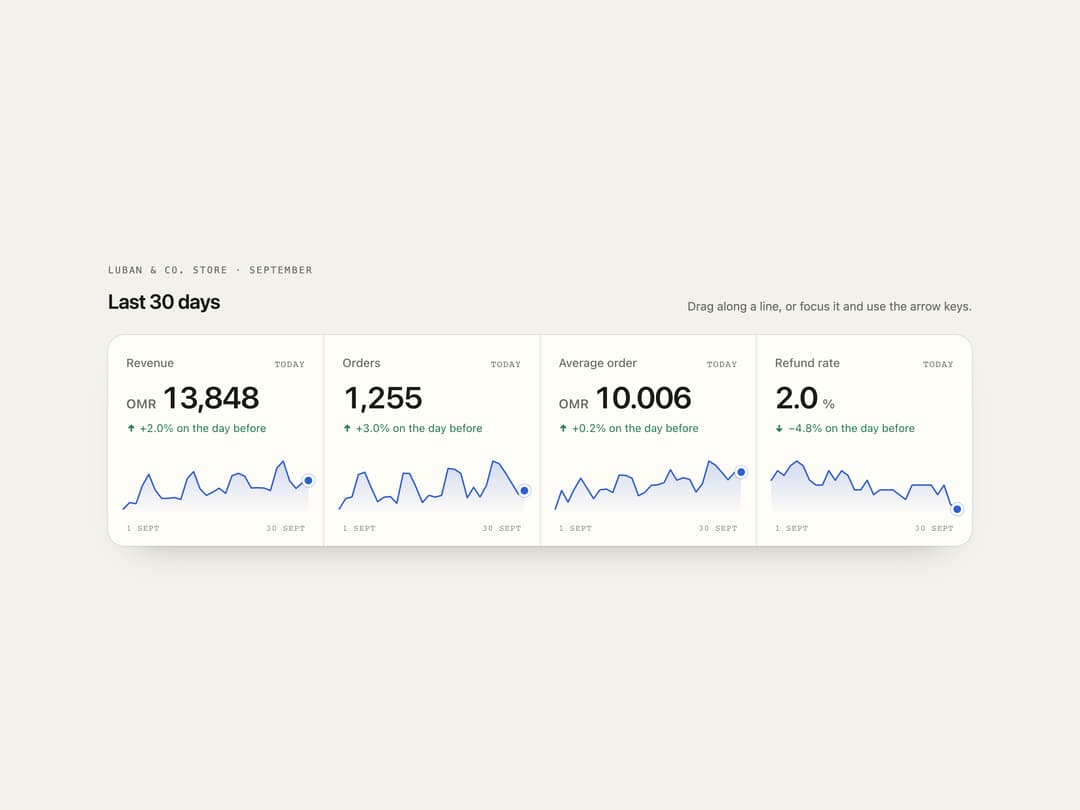Click the Refund rate value 2.0
This screenshot has width=1080, height=810.
[796, 398]
